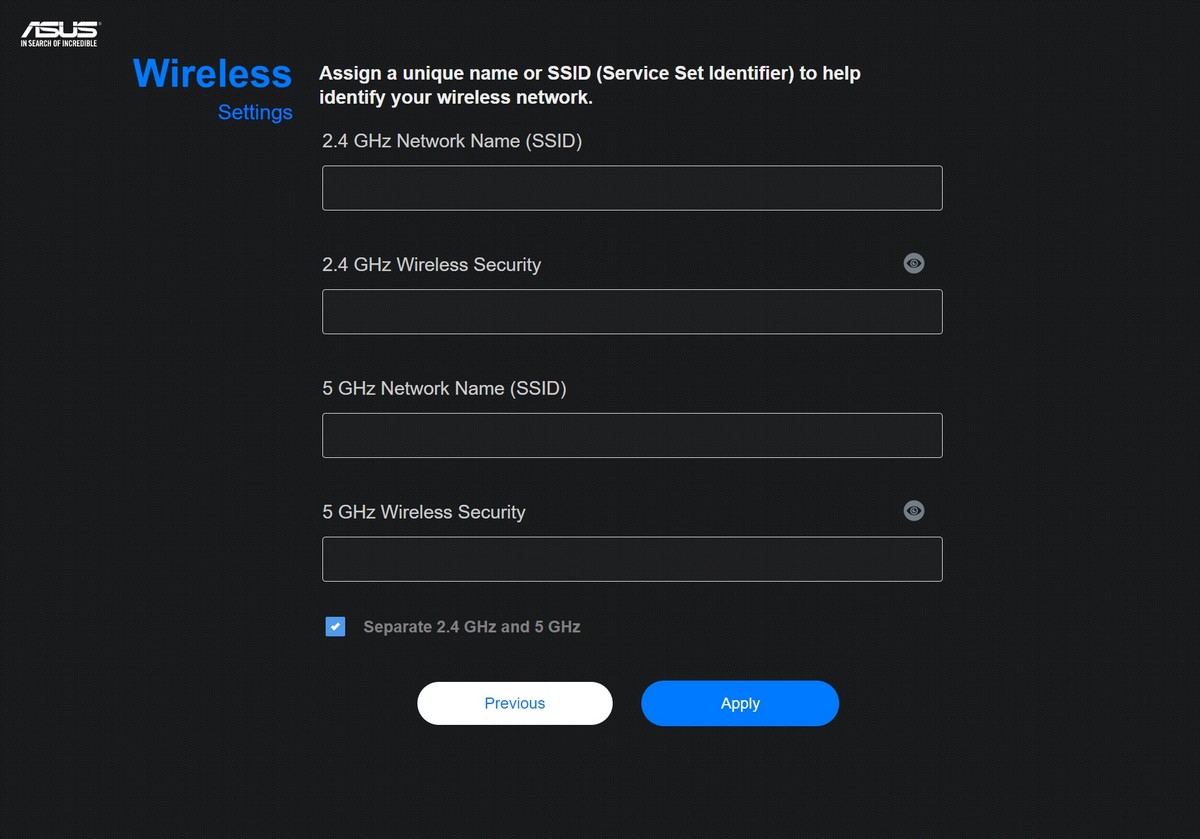The height and width of the screenshot is (839, 1200).
Task: Reveal the 5 GHz Wireless Security password
Action: (x=914, y=510)
